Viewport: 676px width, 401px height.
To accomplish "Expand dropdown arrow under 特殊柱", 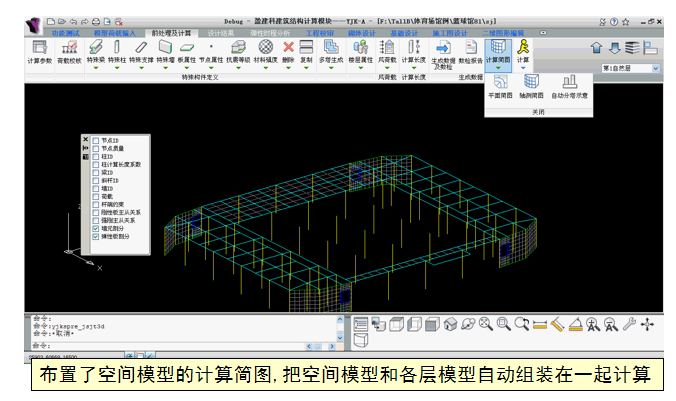I will 117,68.
